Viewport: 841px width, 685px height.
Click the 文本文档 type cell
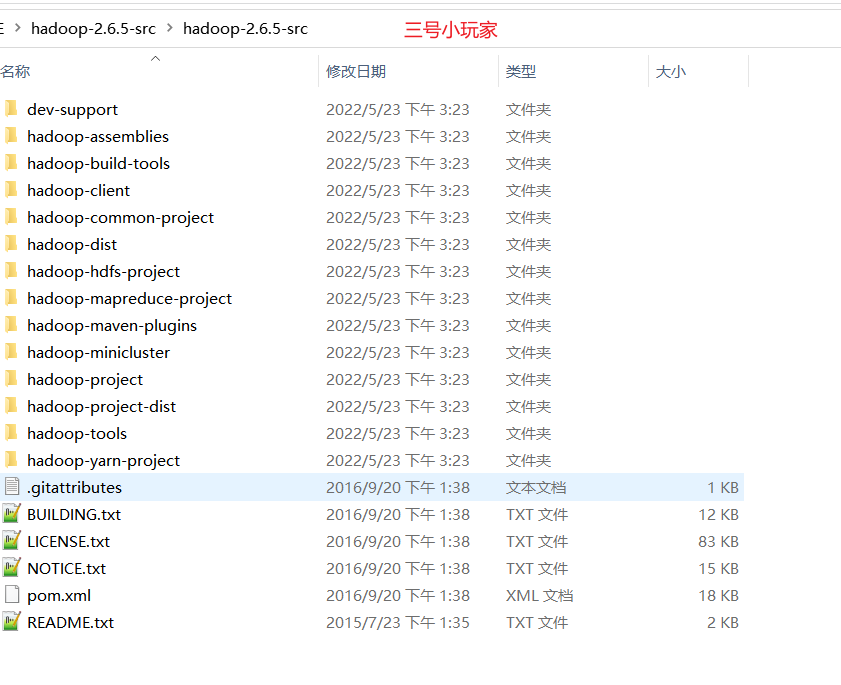tap(536, 488)
